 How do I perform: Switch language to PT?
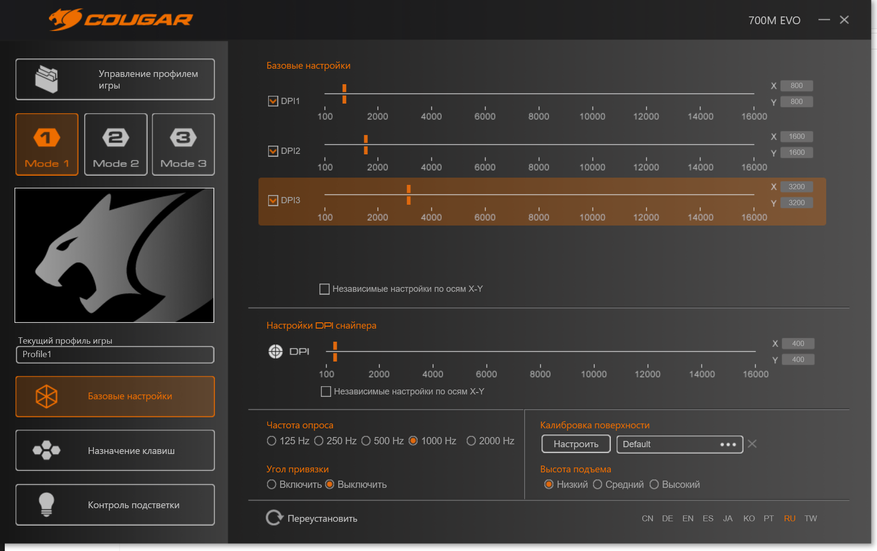tap(768, 519)
